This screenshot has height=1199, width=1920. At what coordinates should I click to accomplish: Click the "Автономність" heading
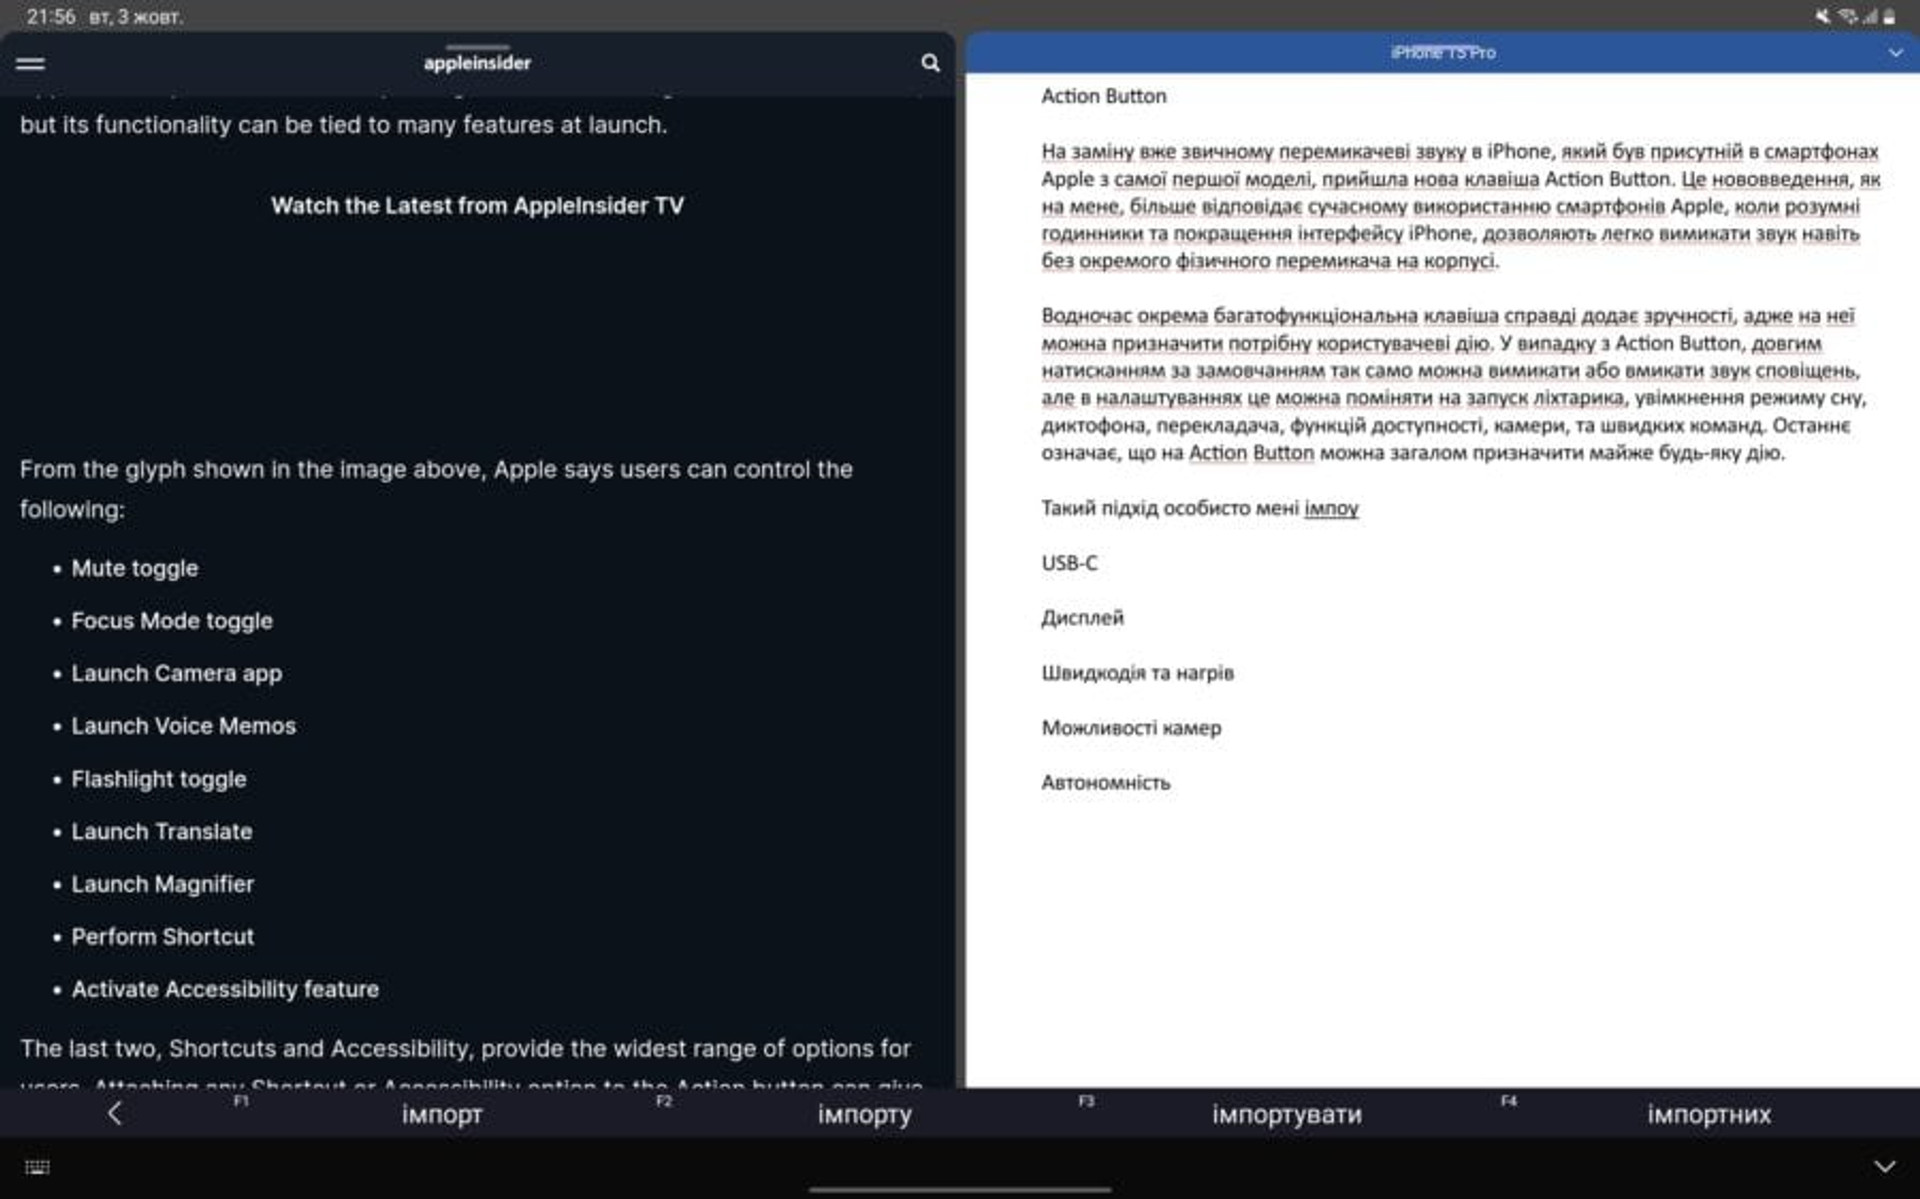pos(1105,783)
